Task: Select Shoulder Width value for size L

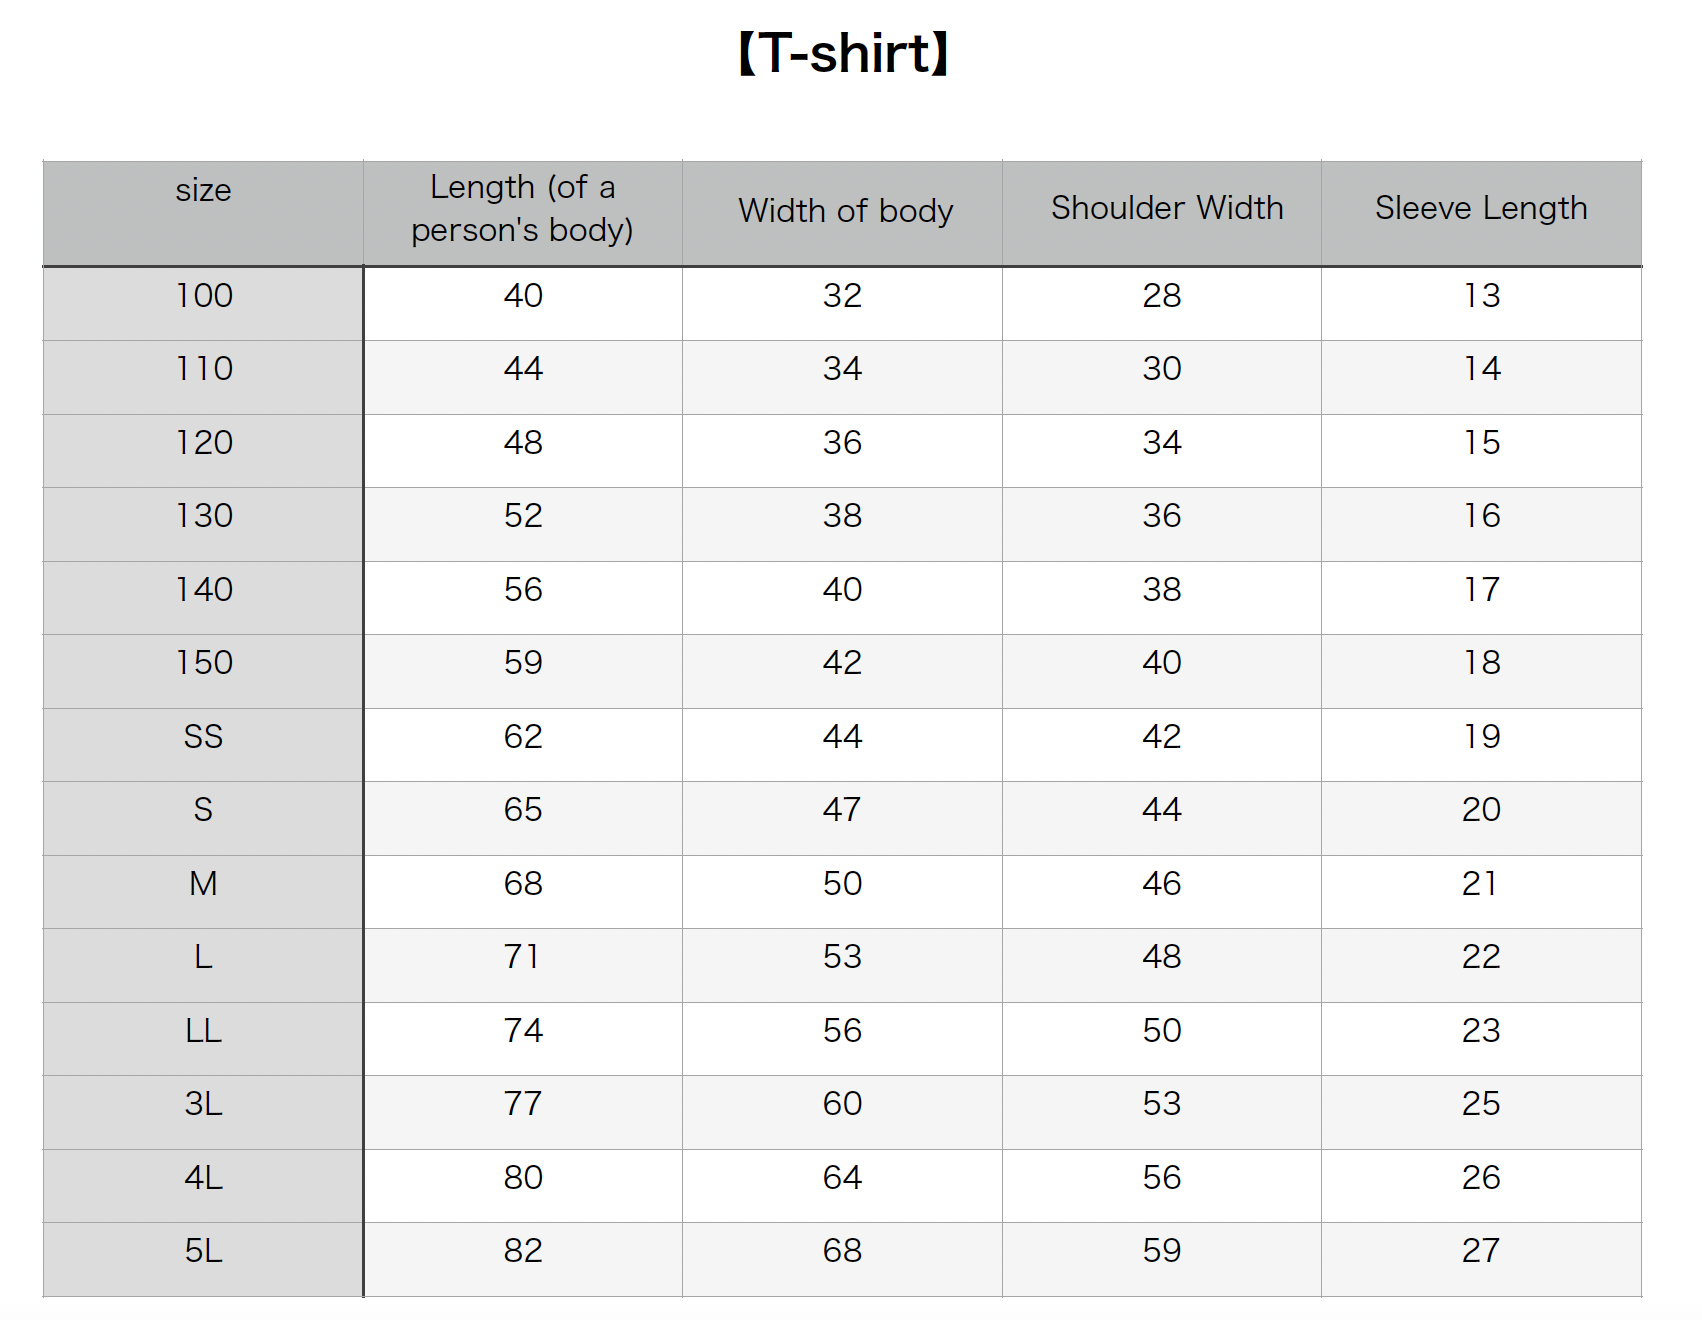Action: pos(1161,957)
